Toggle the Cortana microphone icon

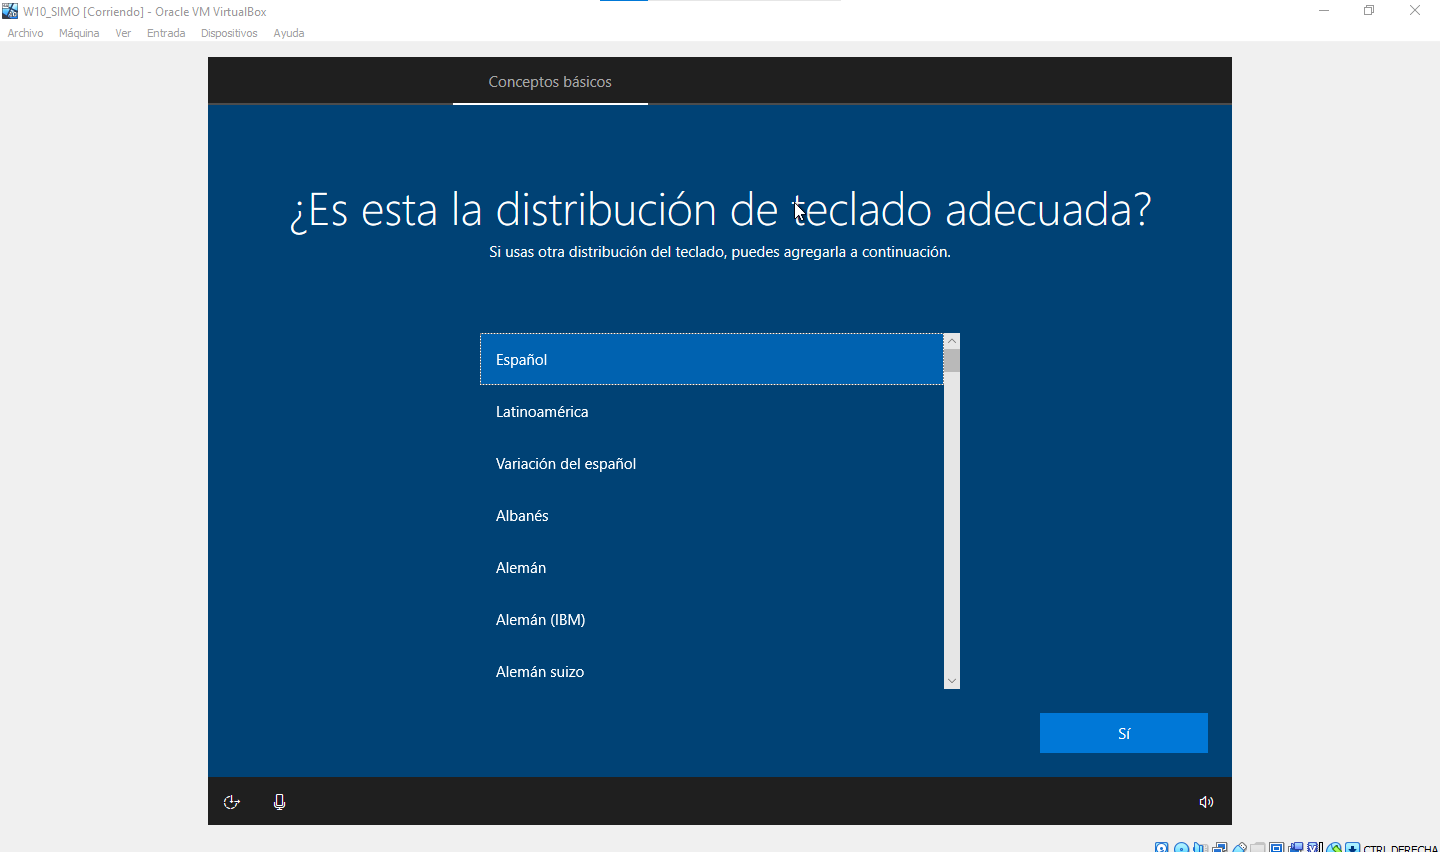point(279,802)
